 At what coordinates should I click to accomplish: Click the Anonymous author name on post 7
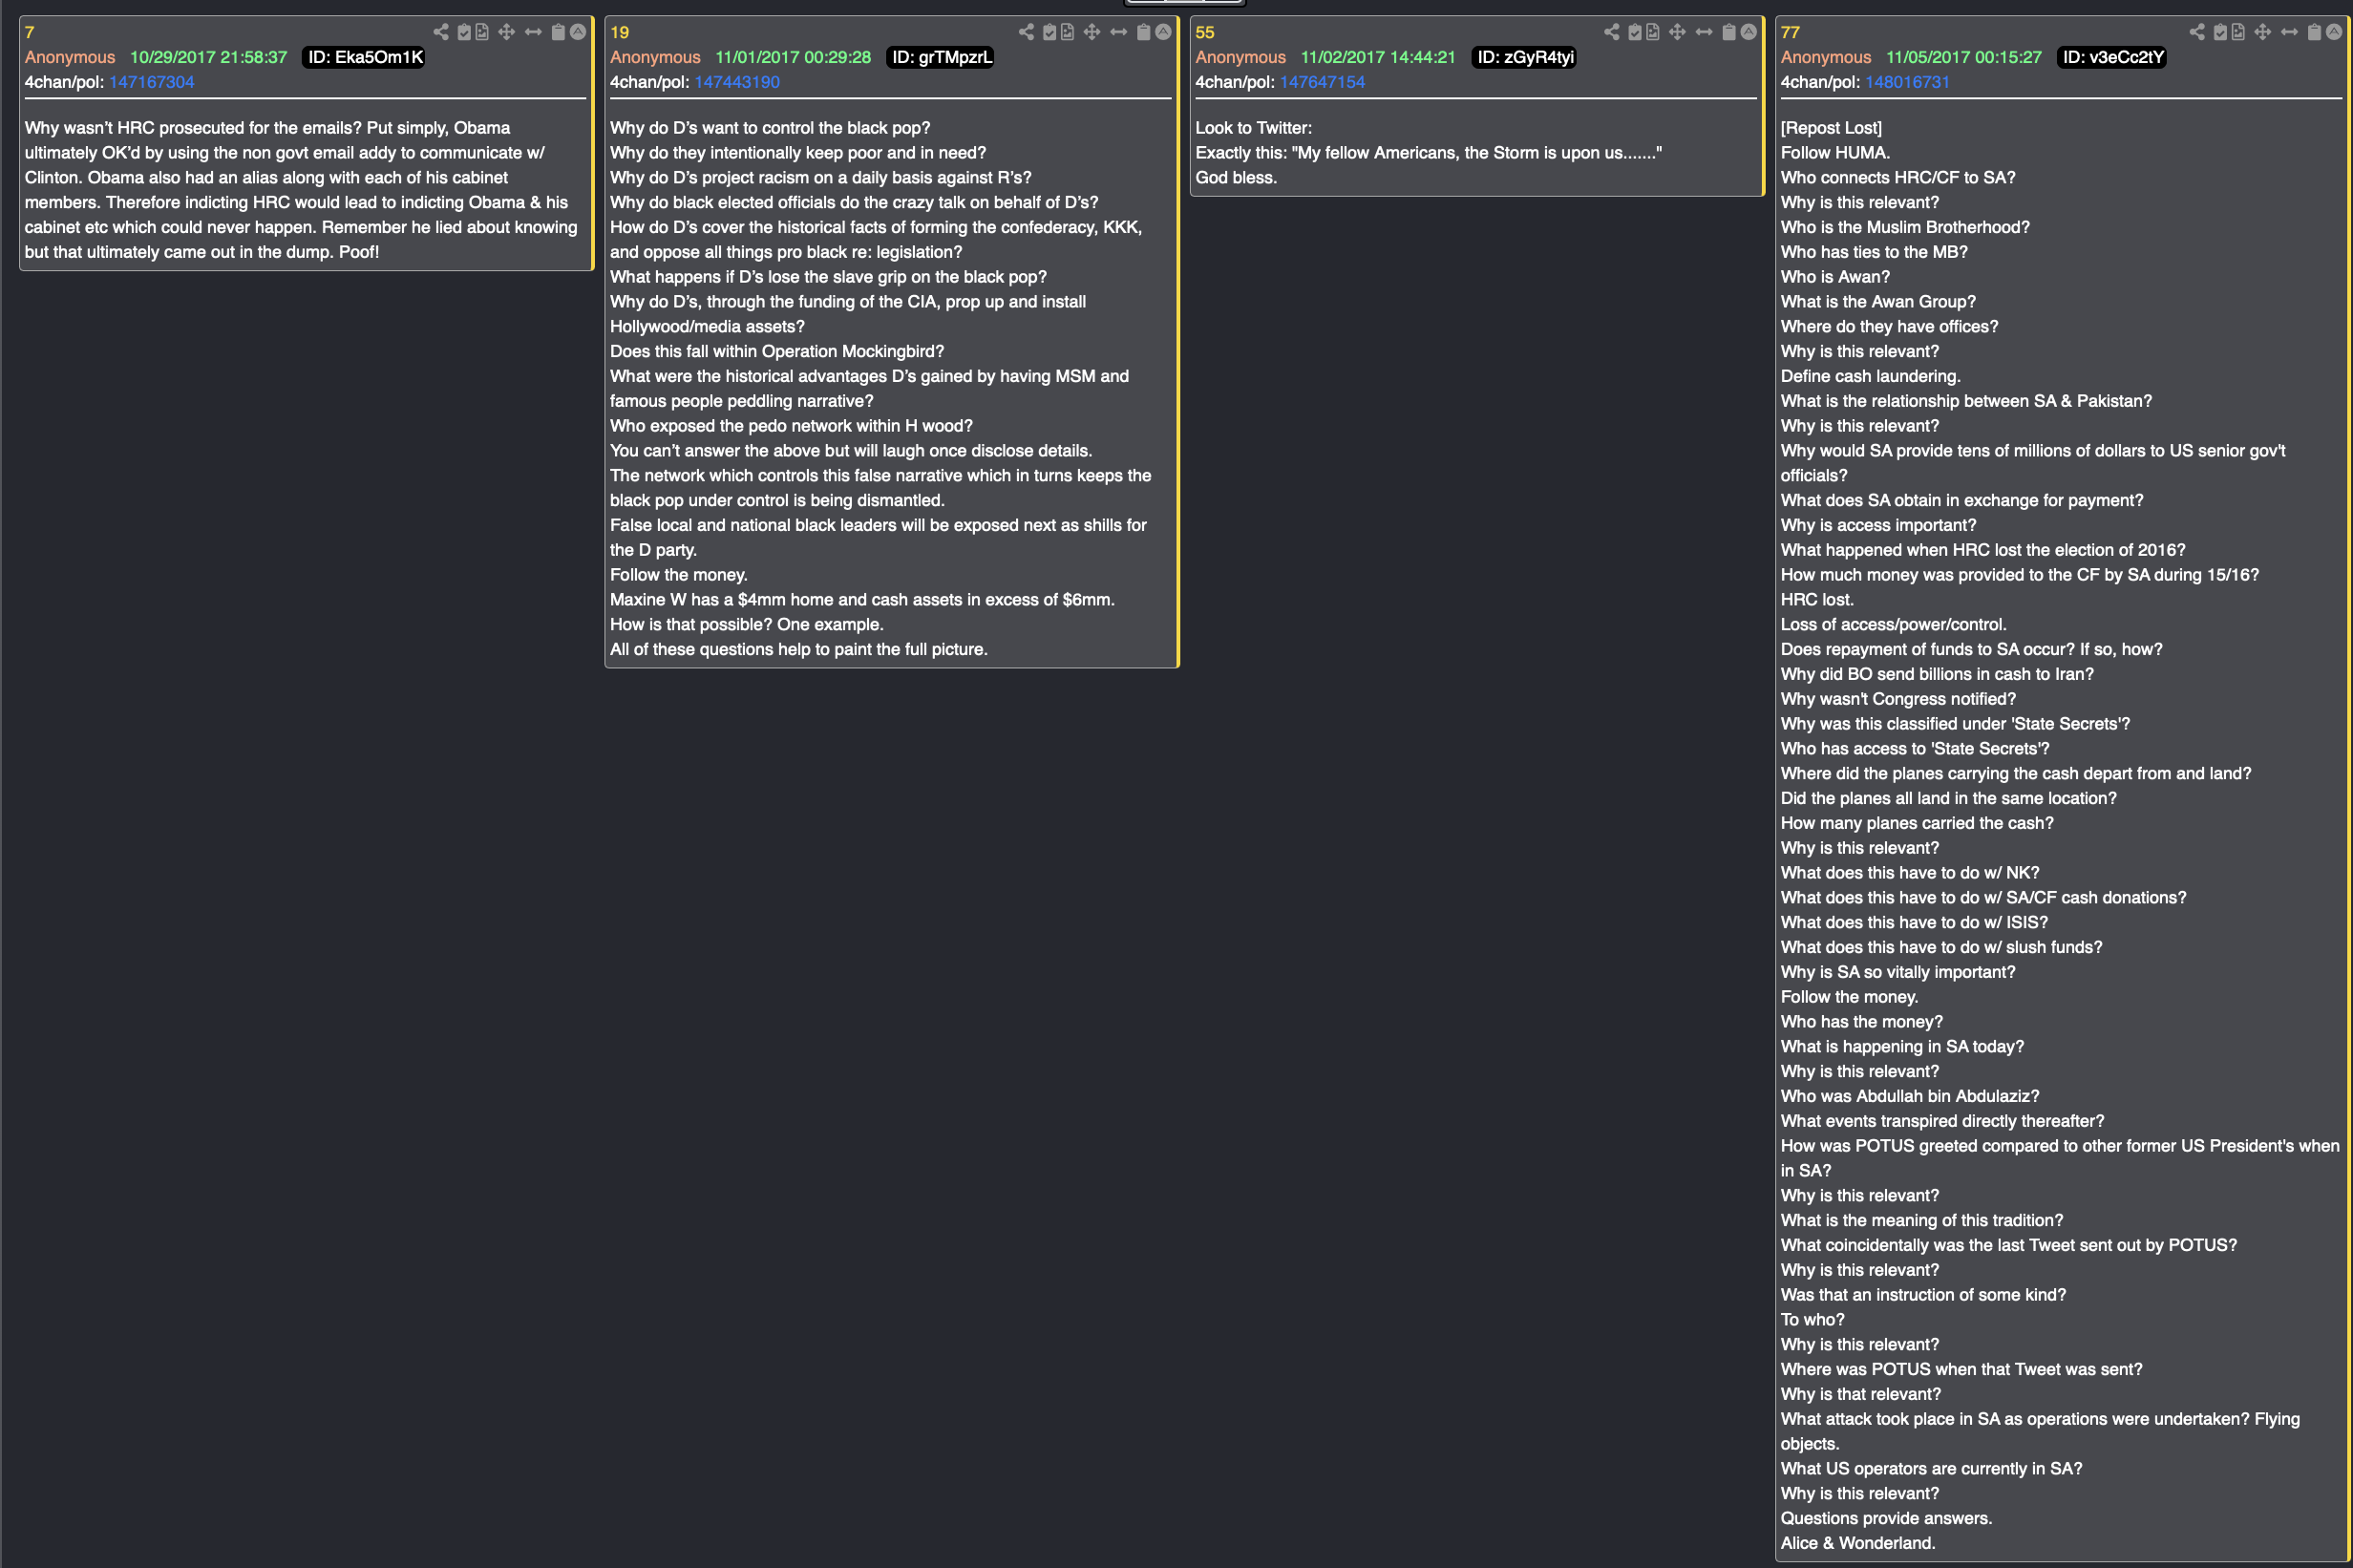70,57
